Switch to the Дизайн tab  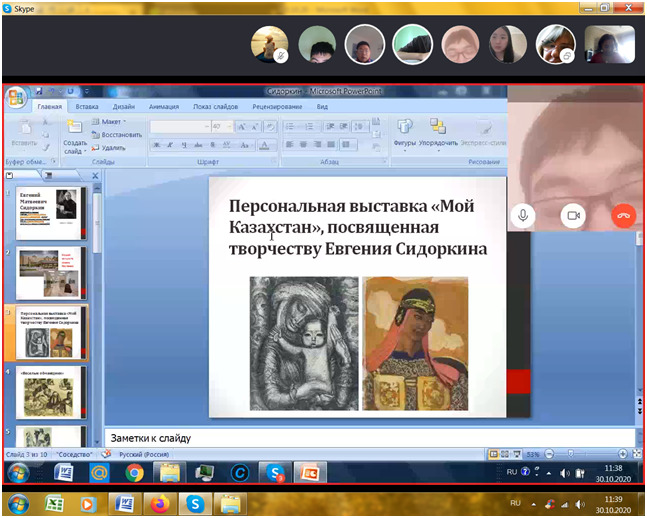(x=124, y=105)
